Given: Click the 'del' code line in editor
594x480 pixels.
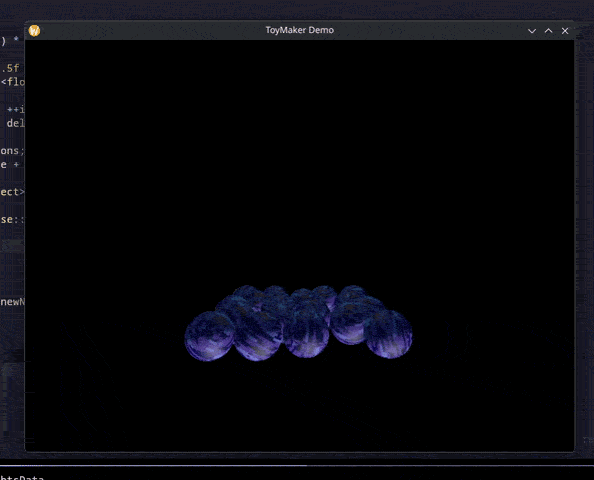Looking at the screenshot, I should (x=16, y=123).
